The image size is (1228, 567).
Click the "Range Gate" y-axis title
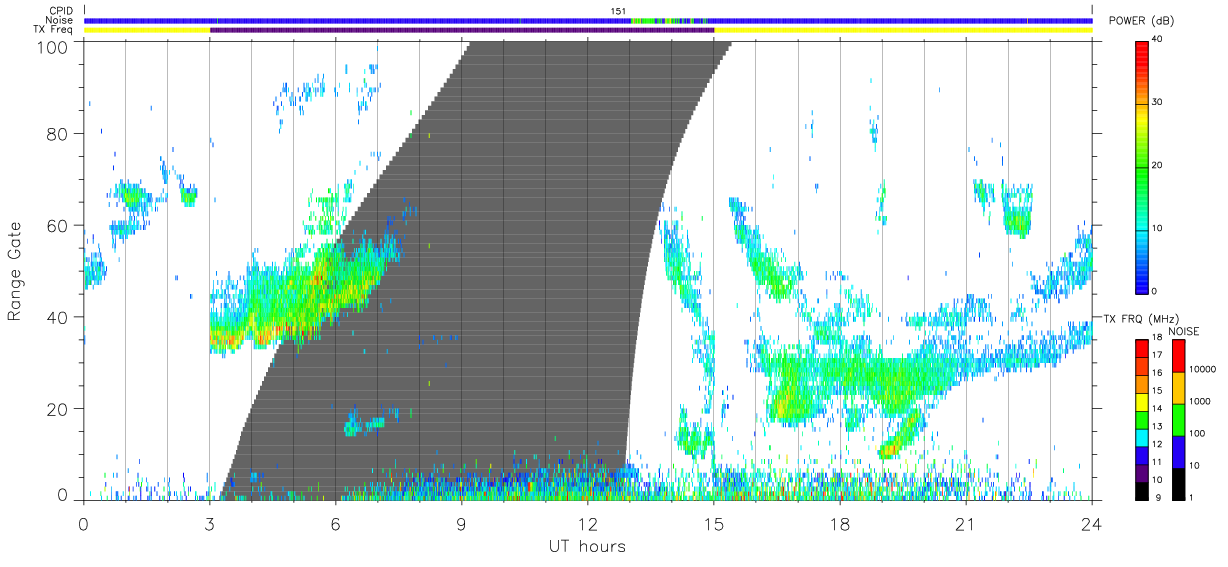click(14, 270)
